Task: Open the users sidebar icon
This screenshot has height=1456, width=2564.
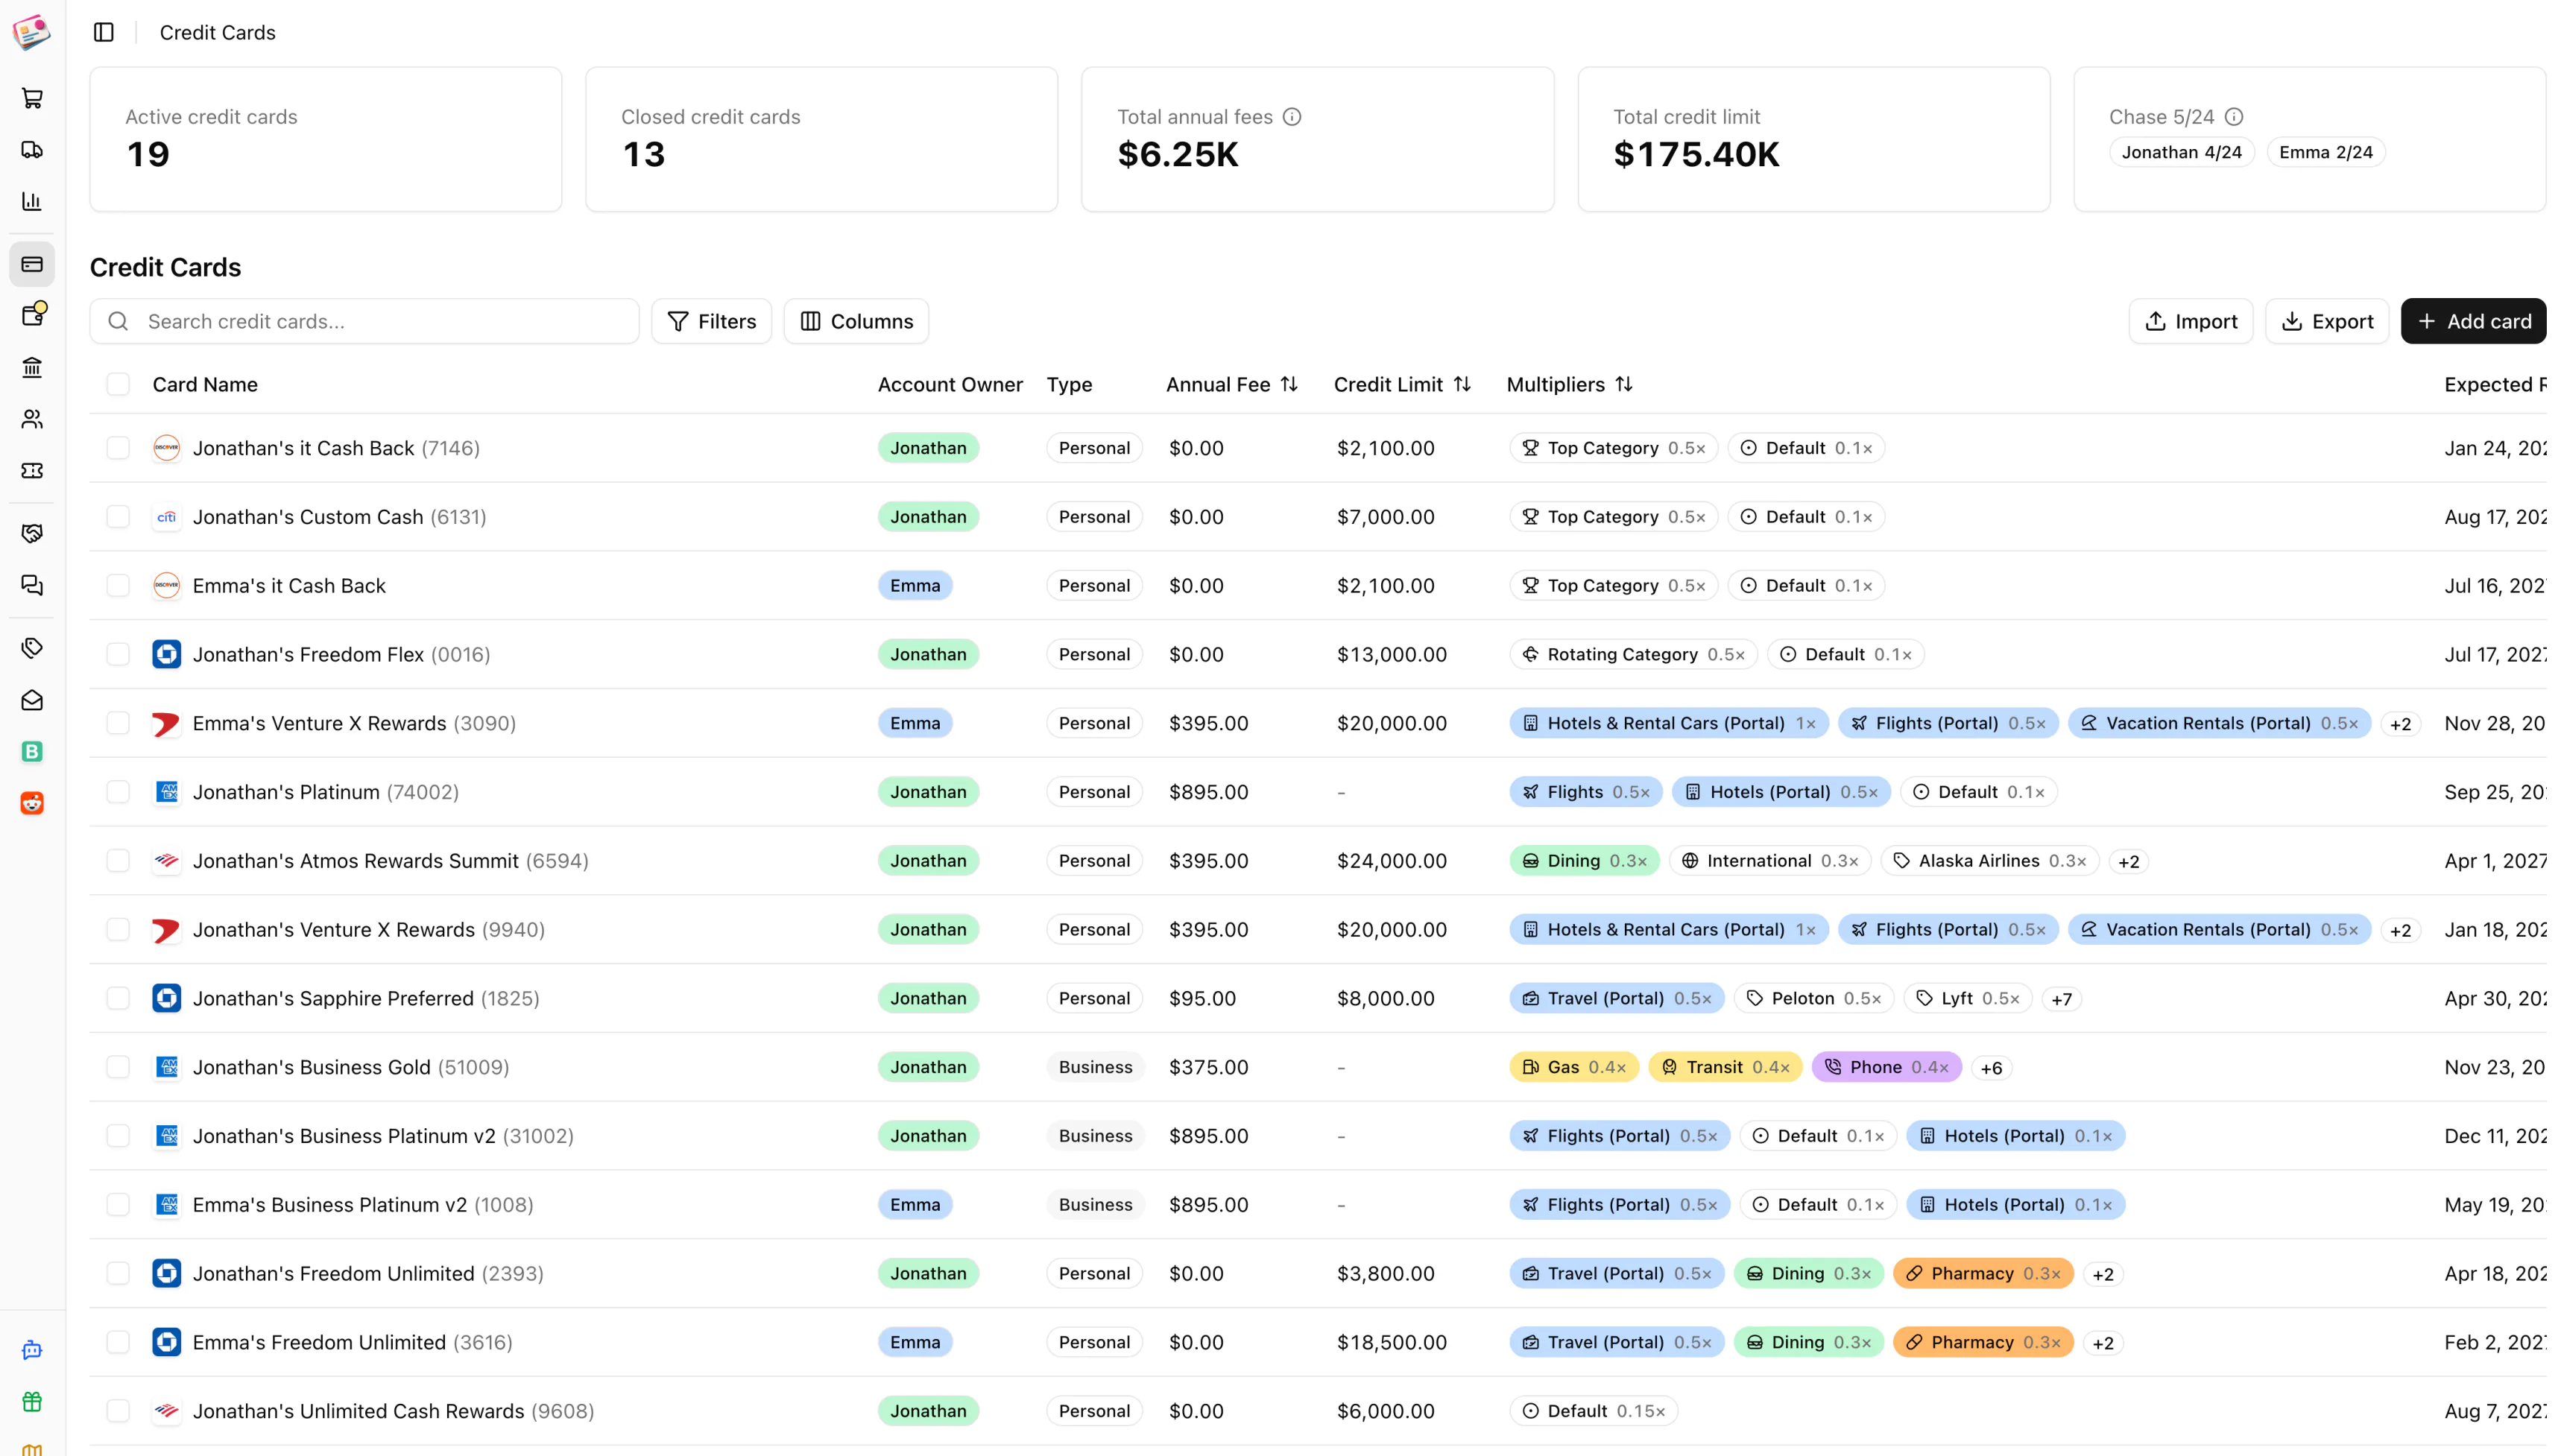Action: [32, 419]
